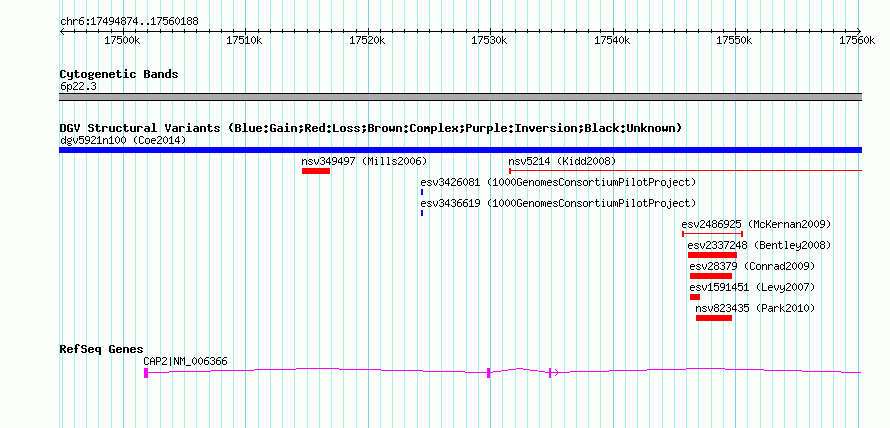Click the DGV Structural Variants track title
890x428 pixels.
(x=371, y=128)
